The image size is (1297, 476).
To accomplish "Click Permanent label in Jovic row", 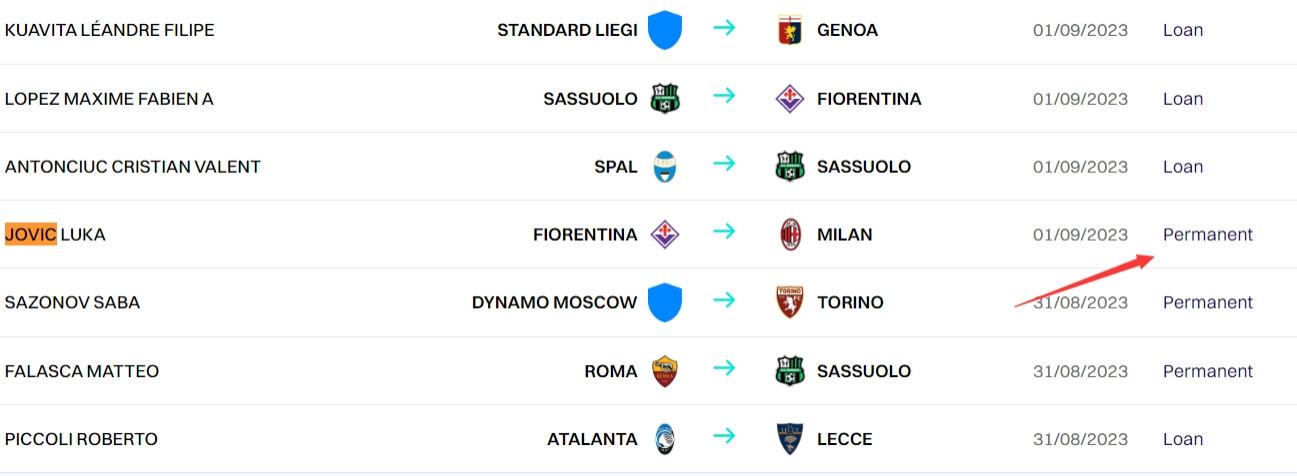I will point(1208,235).
